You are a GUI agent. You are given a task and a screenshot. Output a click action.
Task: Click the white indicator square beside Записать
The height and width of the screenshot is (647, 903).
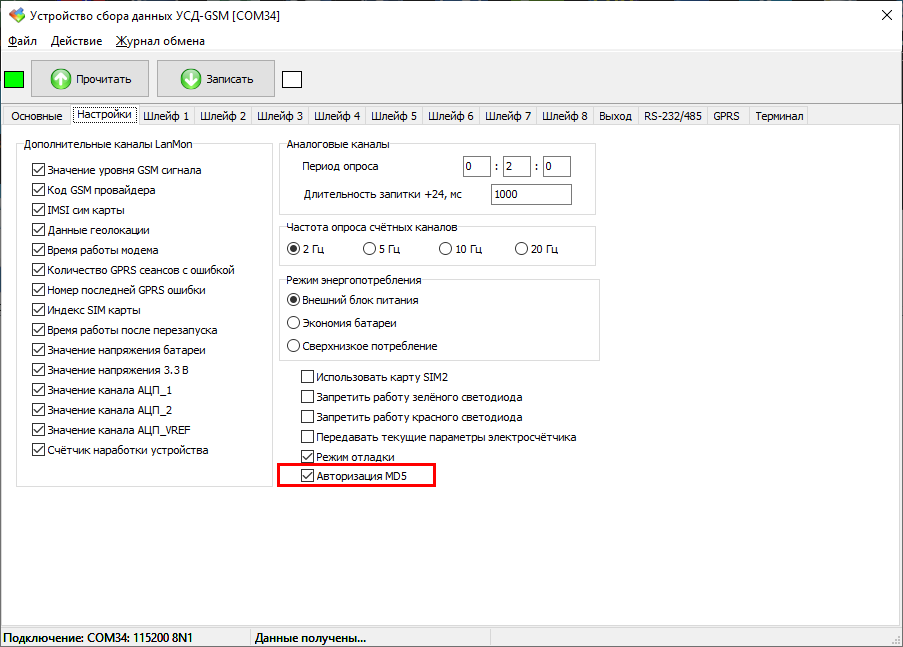[292, 80]
